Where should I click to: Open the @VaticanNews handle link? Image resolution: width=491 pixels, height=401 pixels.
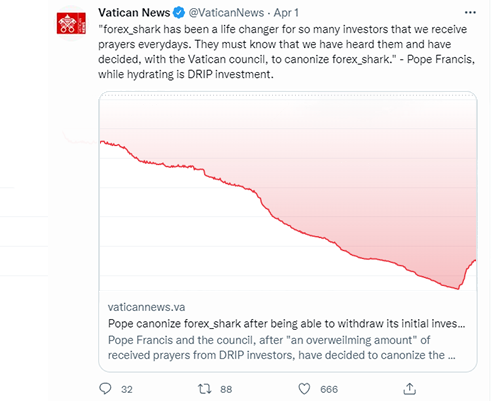[226, 13]
